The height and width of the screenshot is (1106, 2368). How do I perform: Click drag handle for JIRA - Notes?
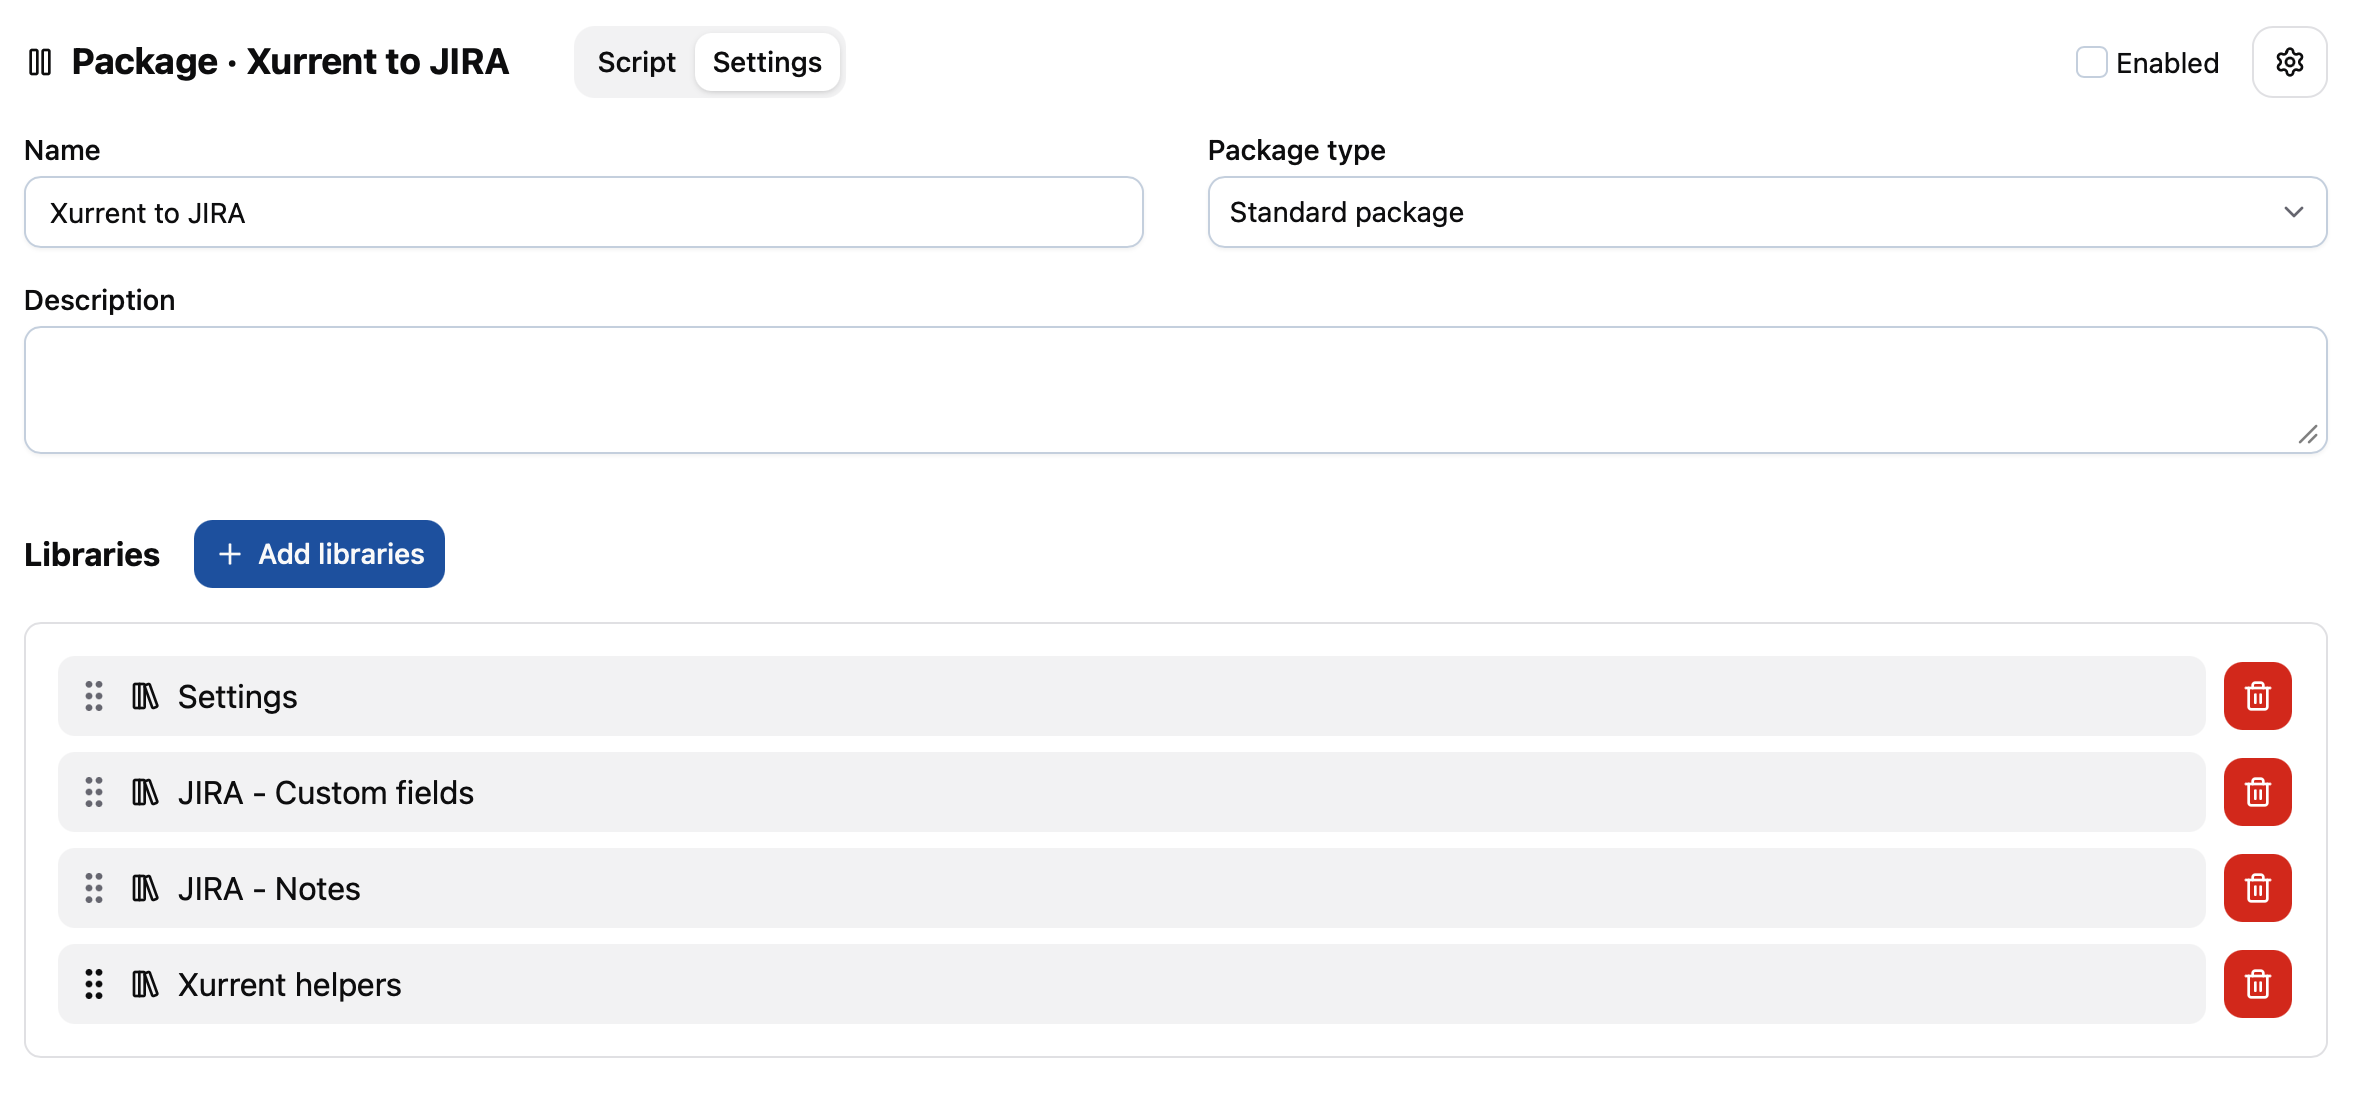[x=94, y=888]
